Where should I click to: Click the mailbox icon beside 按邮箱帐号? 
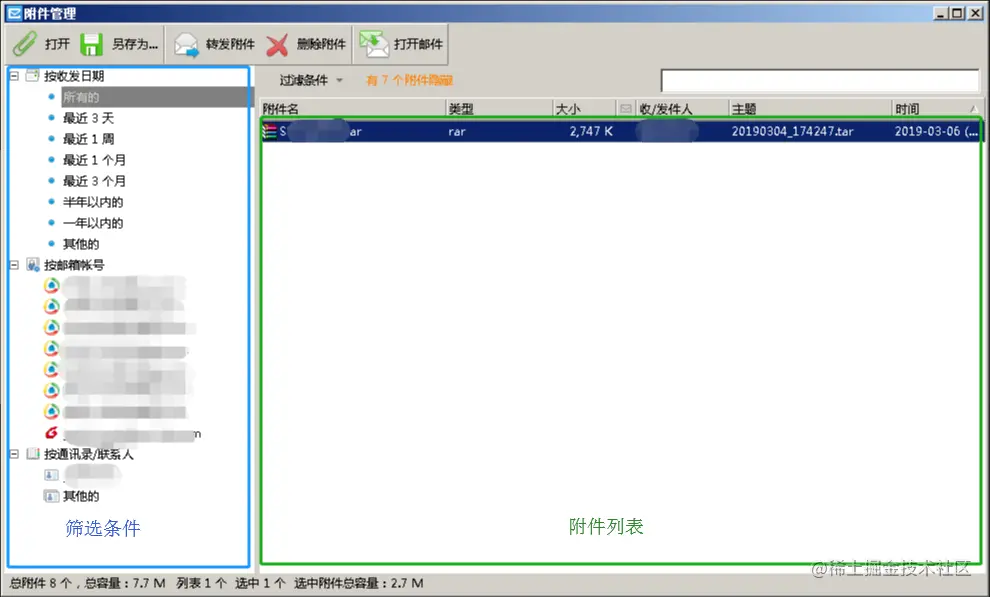[33, 264]
